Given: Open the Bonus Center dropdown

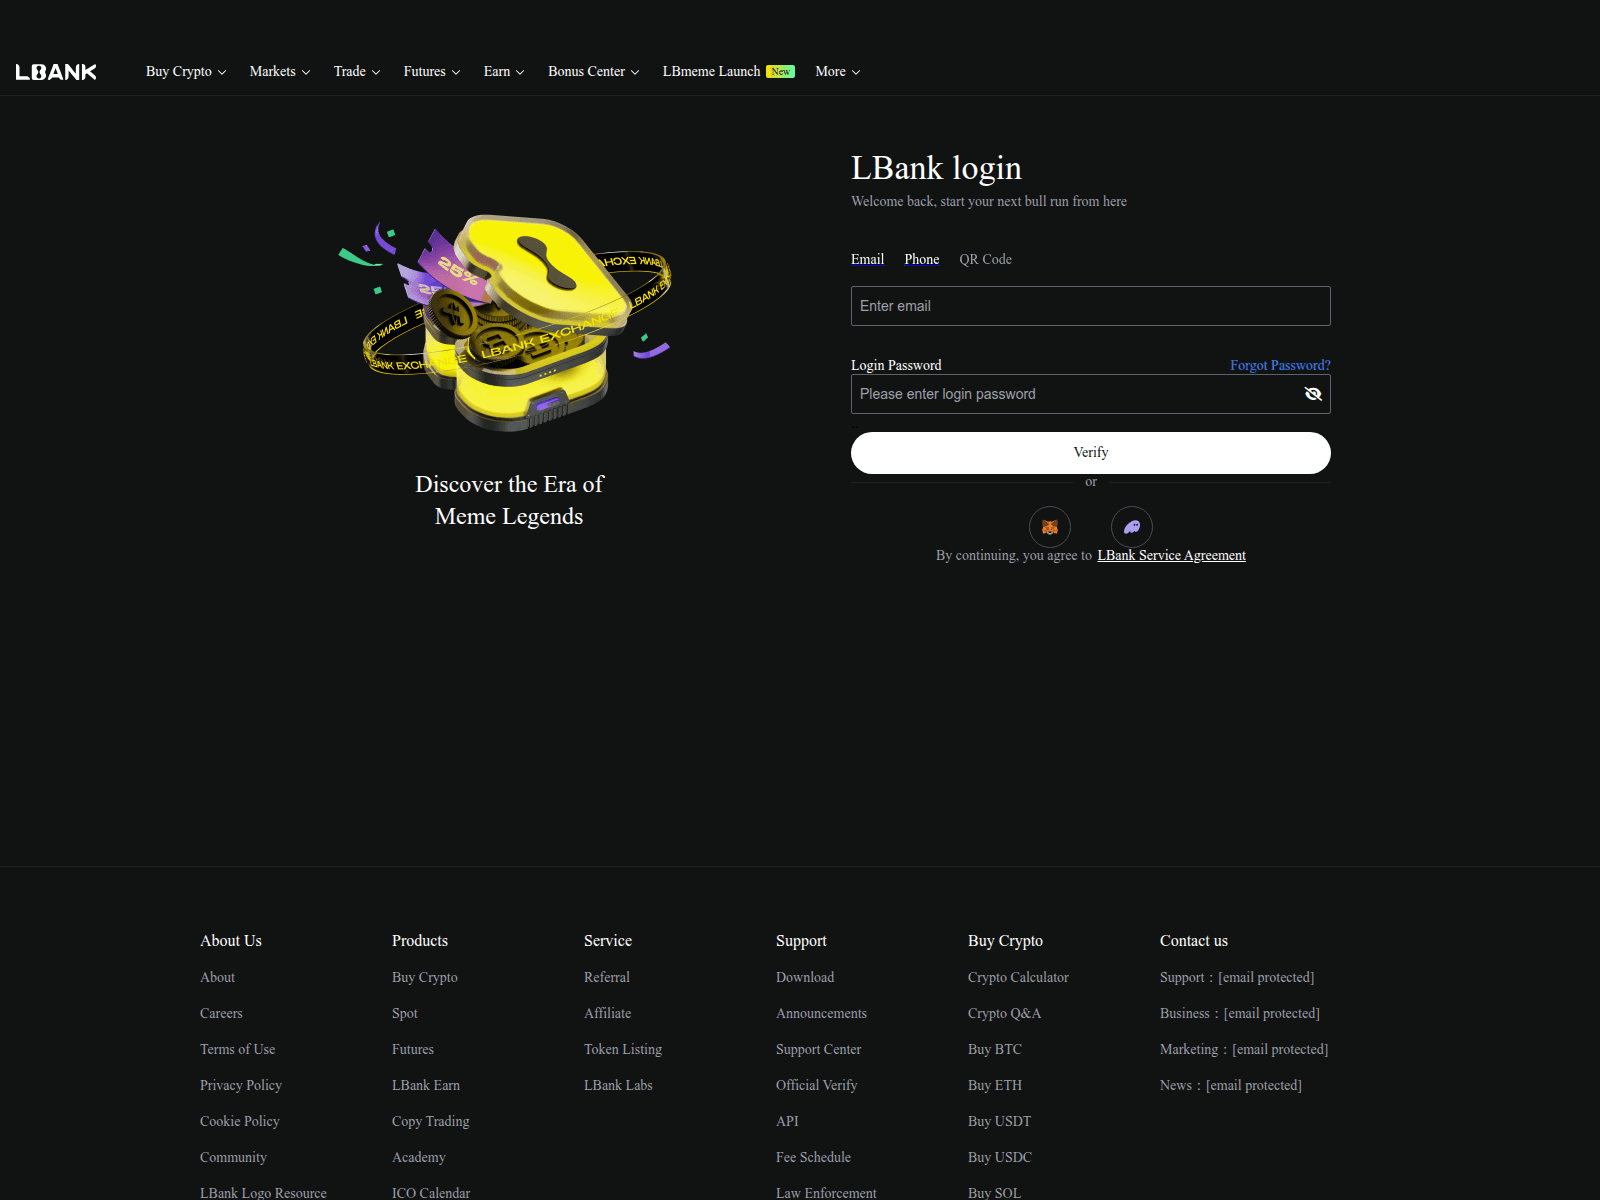Looking at the screenshot, I should pos(594,72).
